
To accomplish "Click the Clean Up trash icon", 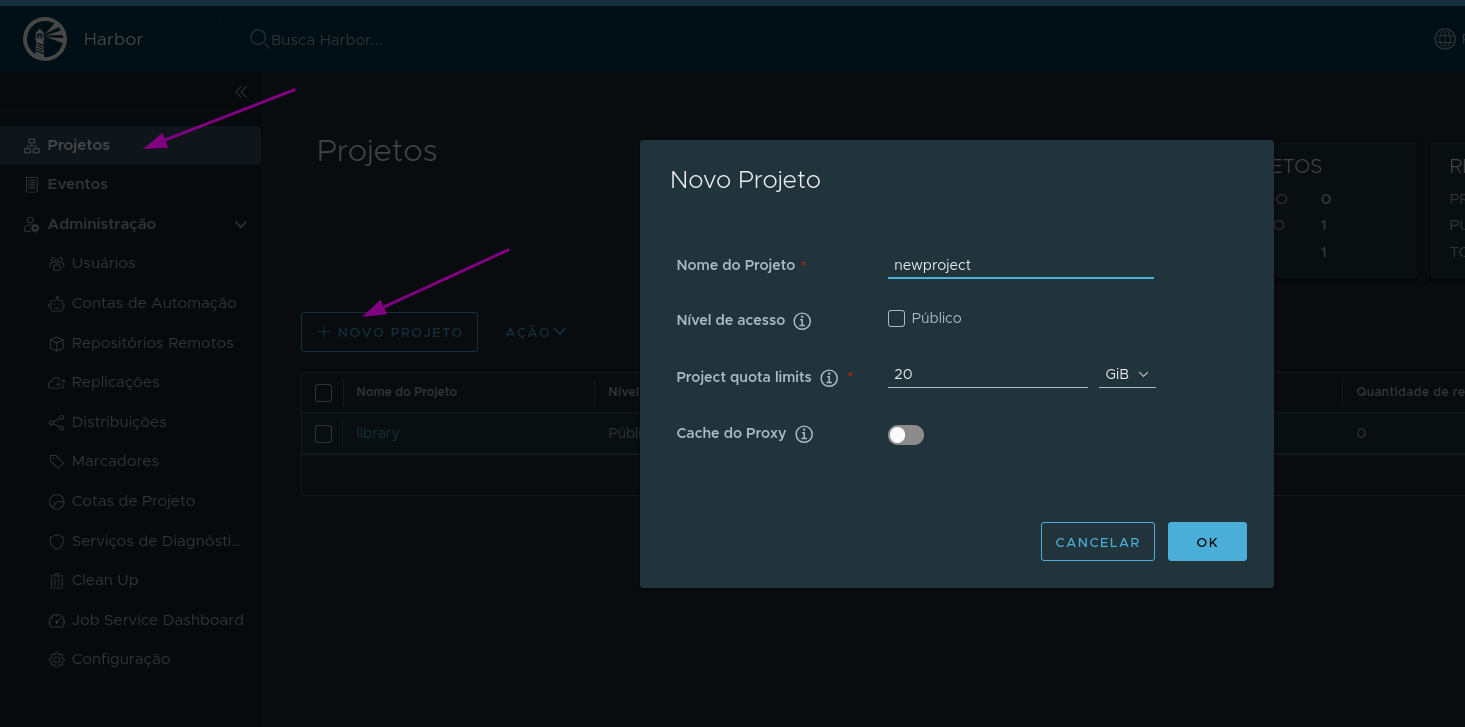I will click(x=56, y=580).
